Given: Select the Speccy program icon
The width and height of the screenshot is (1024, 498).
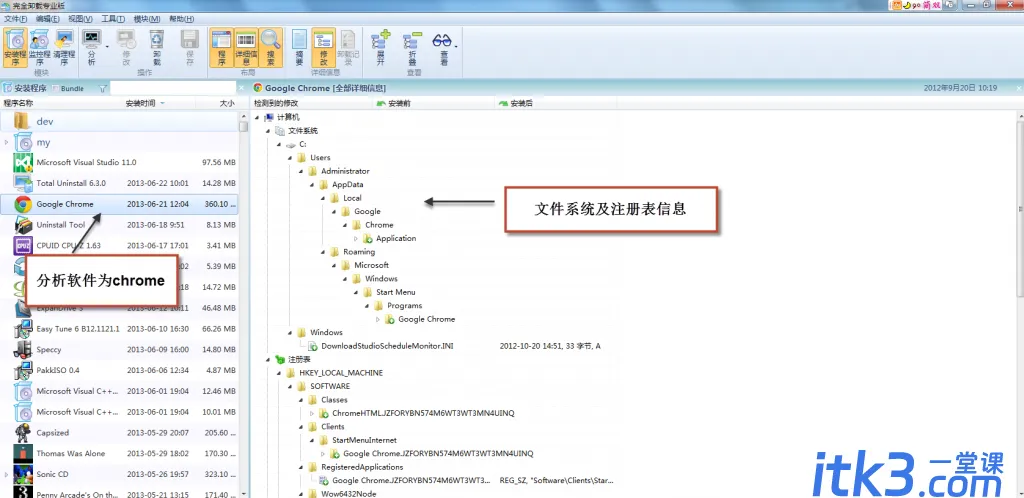Looking at the screenshot, I should pyautogui.click(x=23, y=349).
